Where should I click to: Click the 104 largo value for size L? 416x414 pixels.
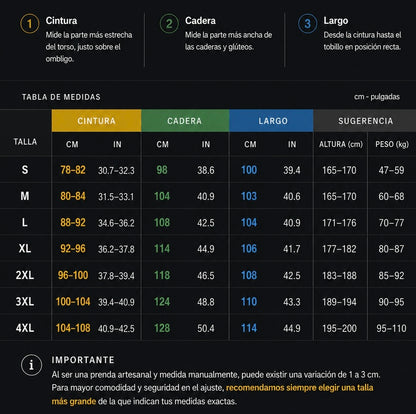(x=249, y=222)
